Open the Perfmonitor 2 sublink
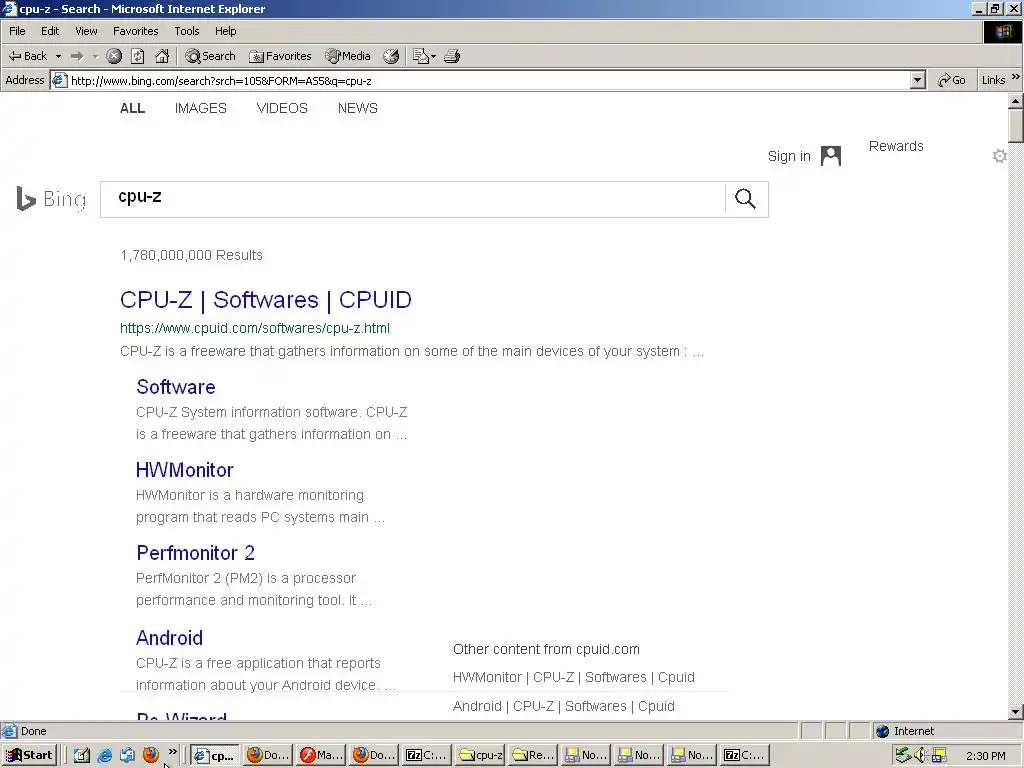The width and height of the screenshot is (1024, 768). pyautogui.click(x=195, y=553)
